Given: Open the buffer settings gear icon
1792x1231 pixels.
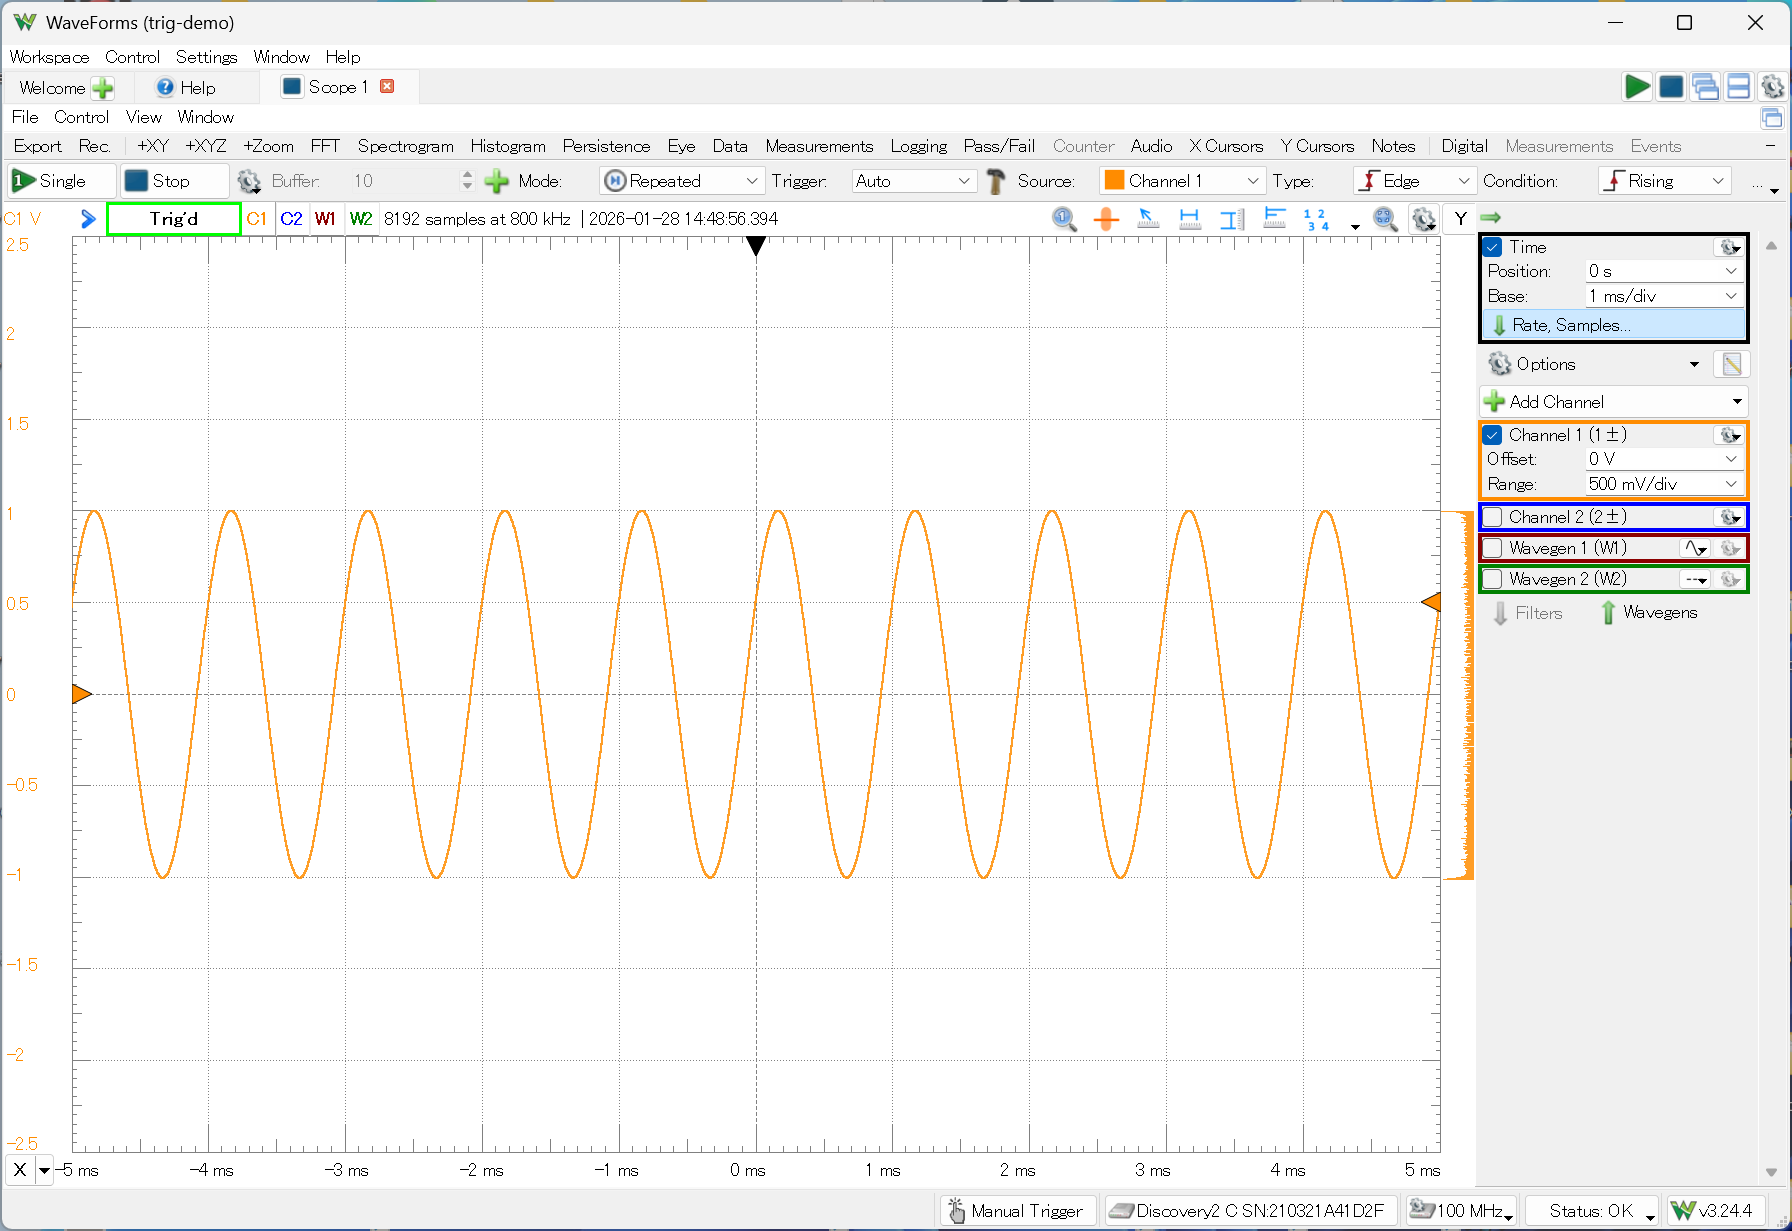Looking at the screenshot, I should pos(248,181).
